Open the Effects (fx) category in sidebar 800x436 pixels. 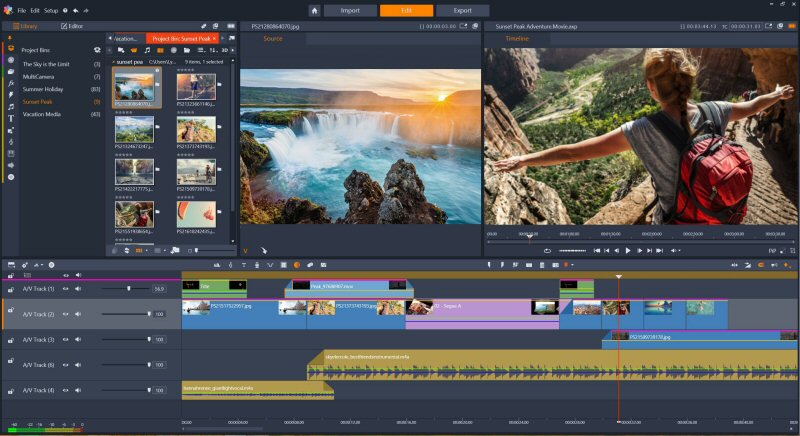tap(11, 82)
